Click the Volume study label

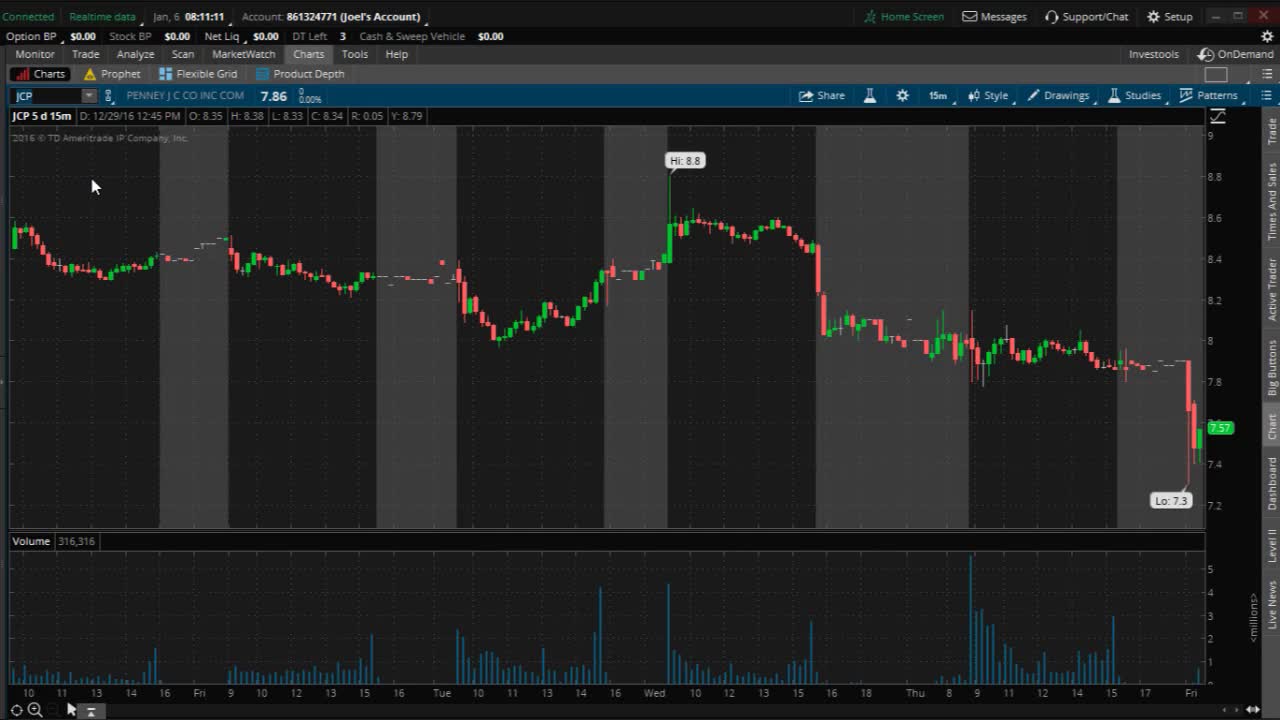pos(31,541)
